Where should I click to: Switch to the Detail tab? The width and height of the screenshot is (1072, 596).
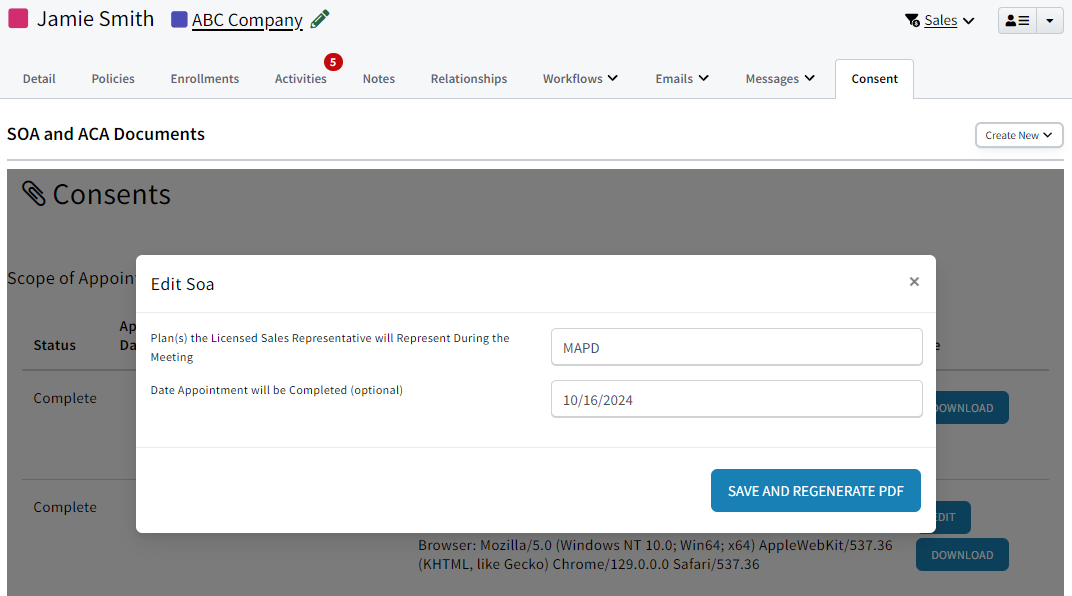(x=39, y=79)
